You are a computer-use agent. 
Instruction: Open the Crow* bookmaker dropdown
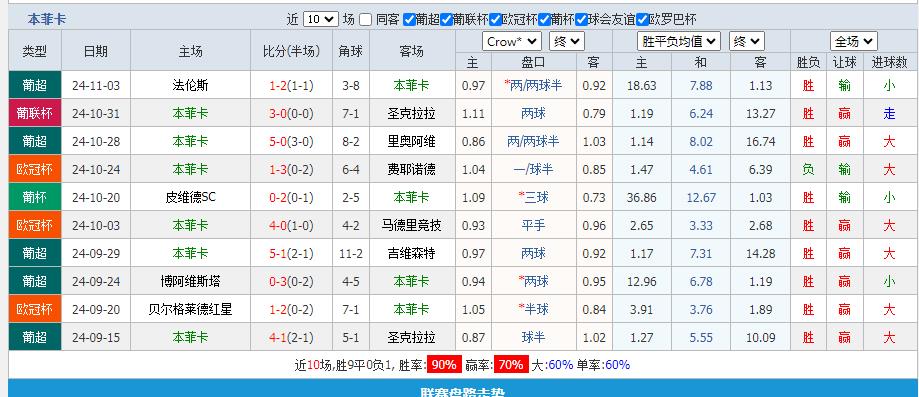coord(512,42)
